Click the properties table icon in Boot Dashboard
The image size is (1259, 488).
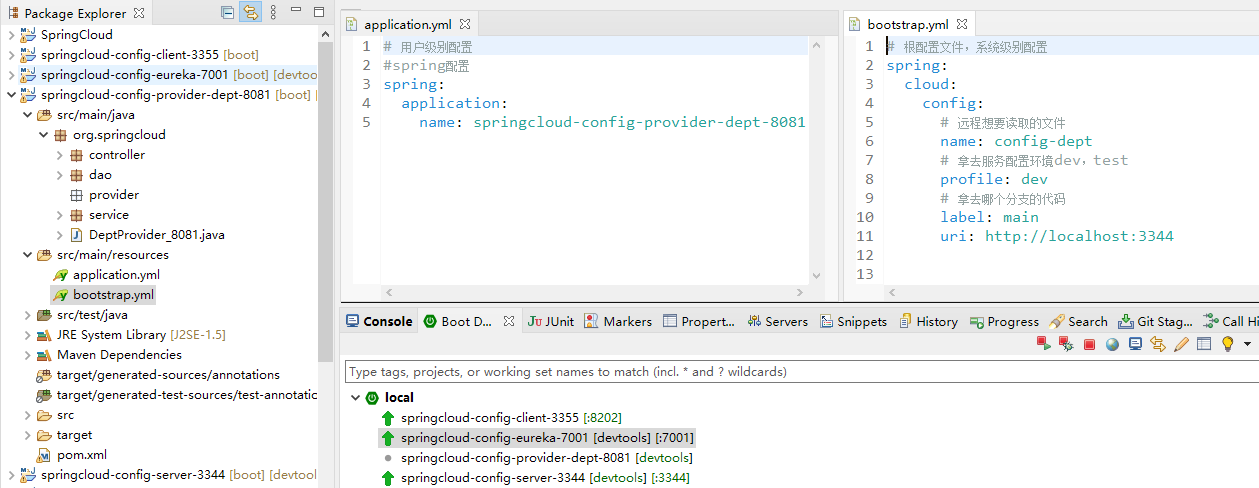1204,344
